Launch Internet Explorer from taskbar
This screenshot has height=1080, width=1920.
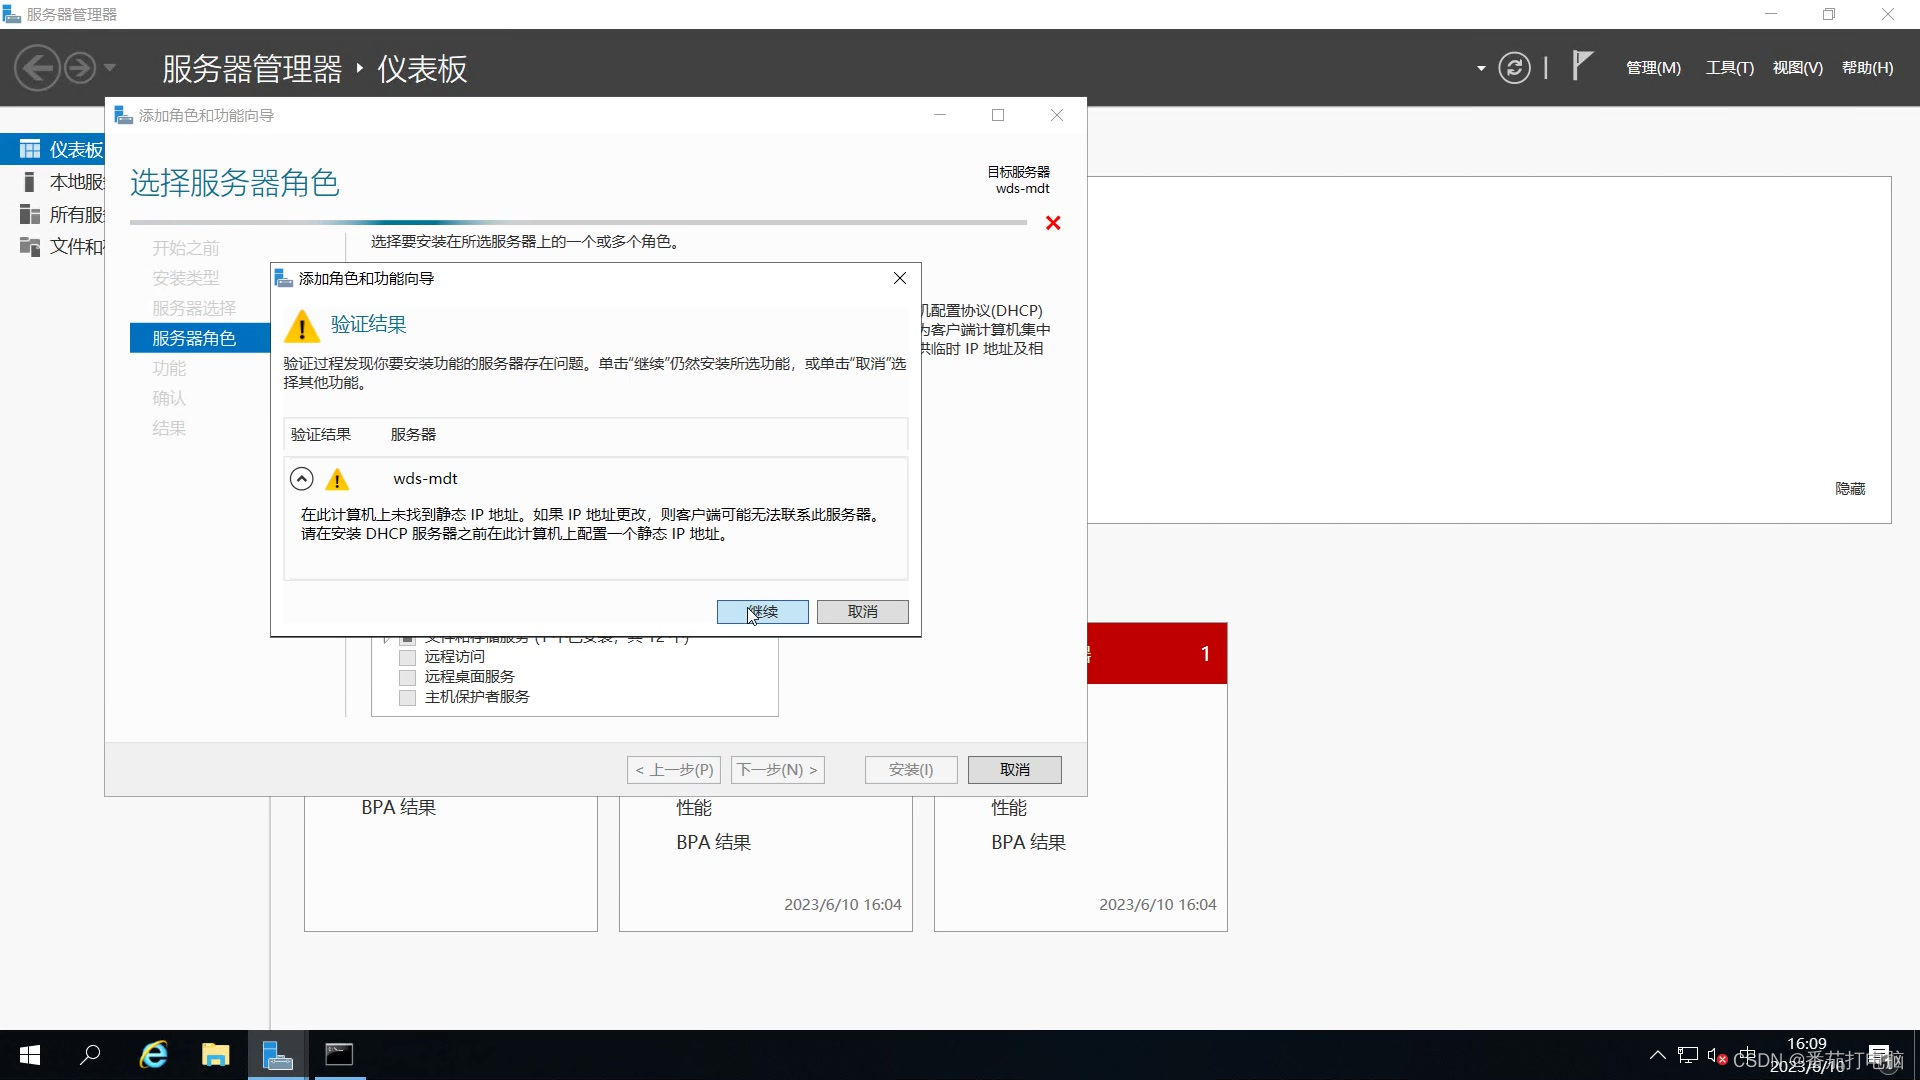tap(154, 1055)
